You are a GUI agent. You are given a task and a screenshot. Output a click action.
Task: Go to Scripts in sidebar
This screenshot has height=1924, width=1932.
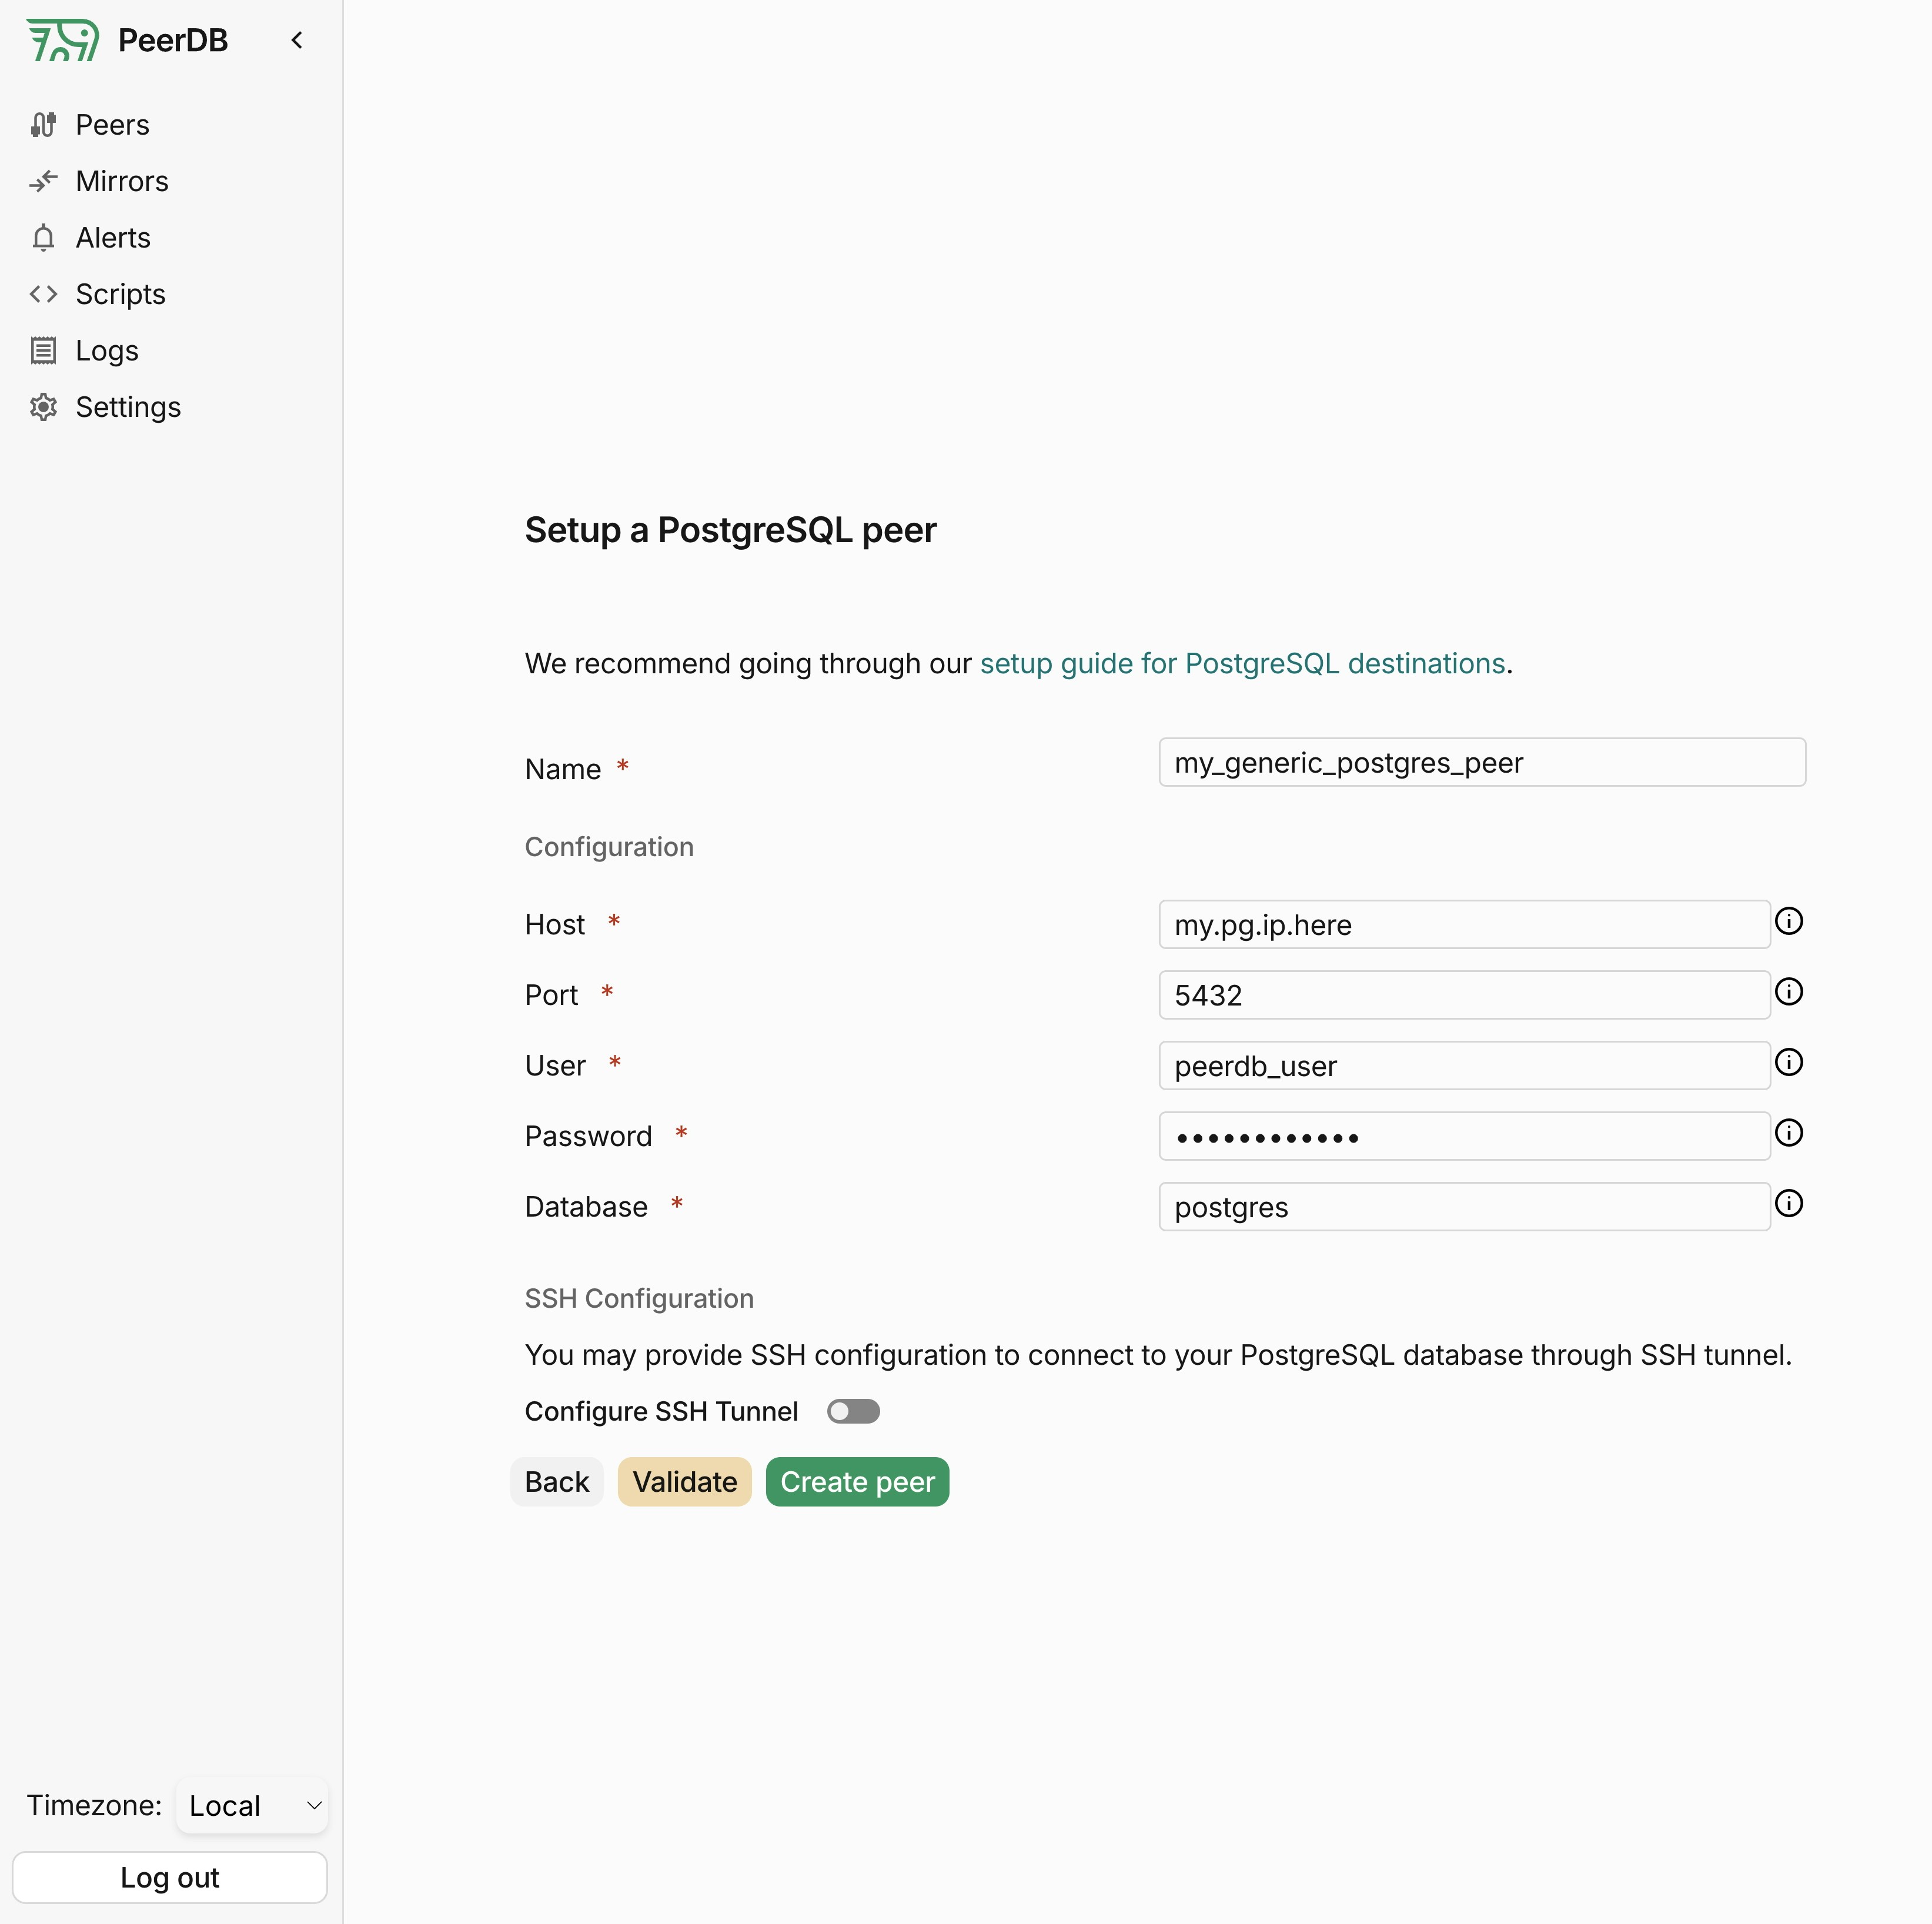120,294
